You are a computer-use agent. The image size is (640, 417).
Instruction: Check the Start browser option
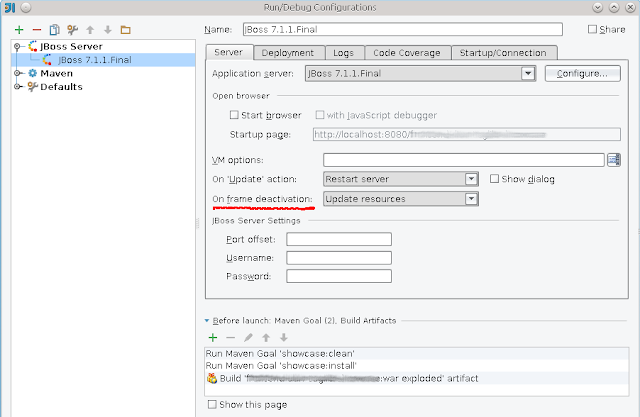coord(234,115)
